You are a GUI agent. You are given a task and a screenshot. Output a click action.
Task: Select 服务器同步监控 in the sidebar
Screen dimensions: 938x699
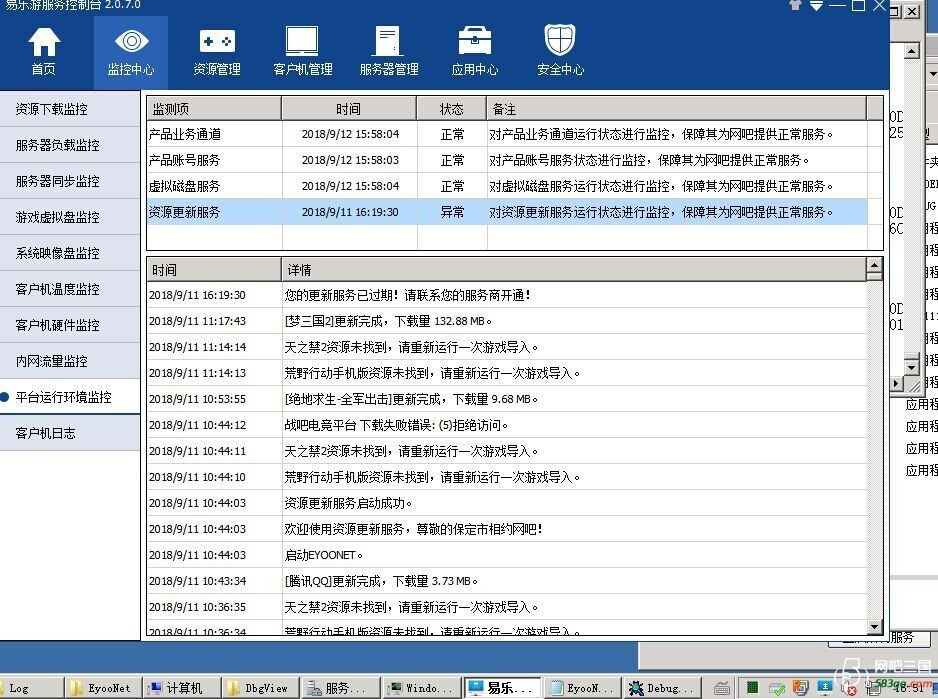(x=70, y=181)
